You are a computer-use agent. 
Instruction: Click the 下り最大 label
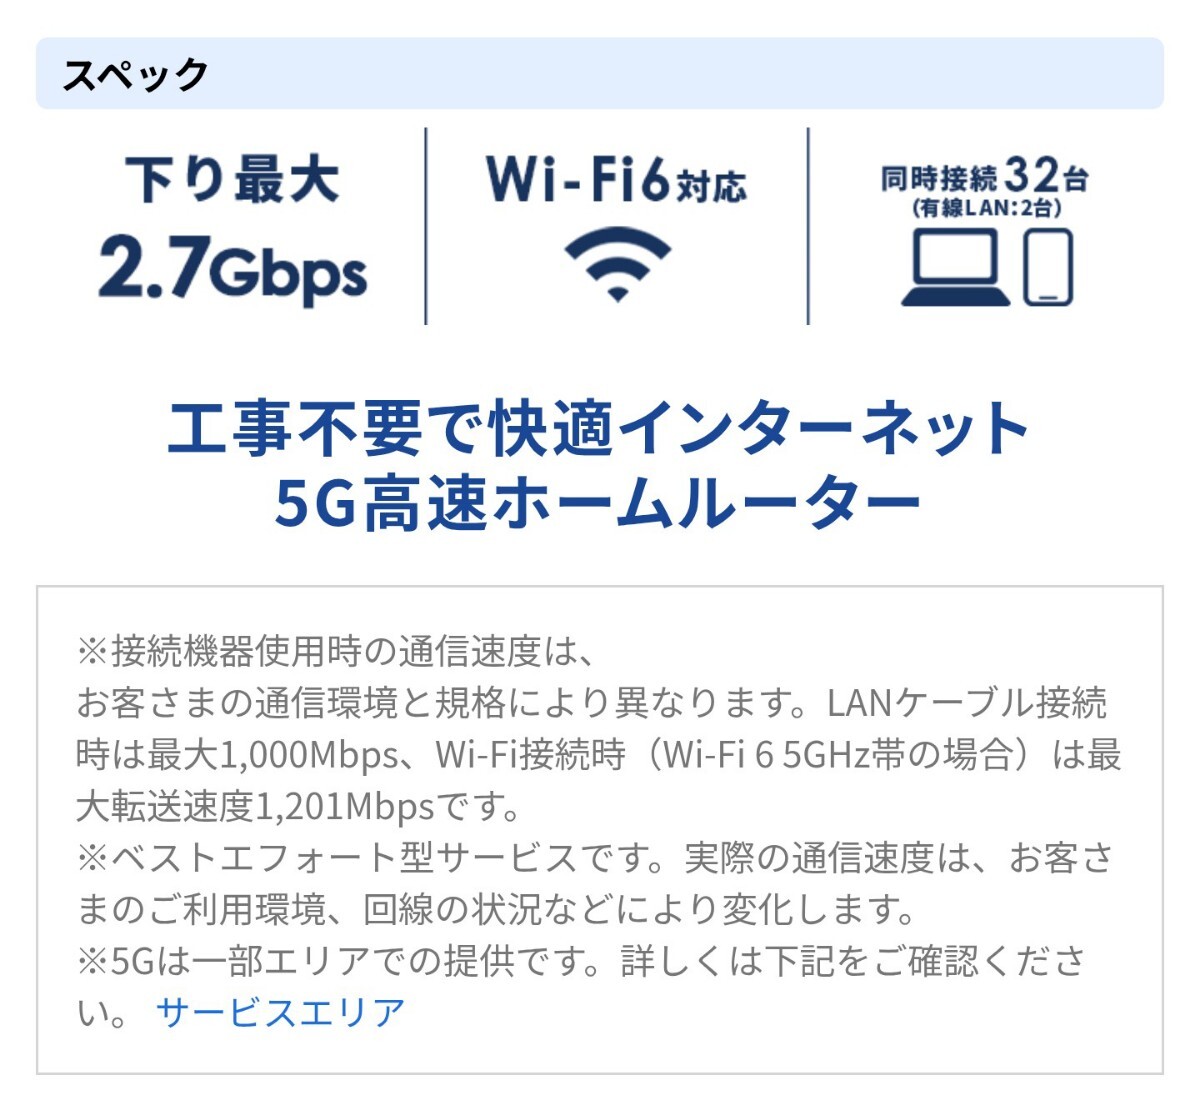click(x=232, y=181)
